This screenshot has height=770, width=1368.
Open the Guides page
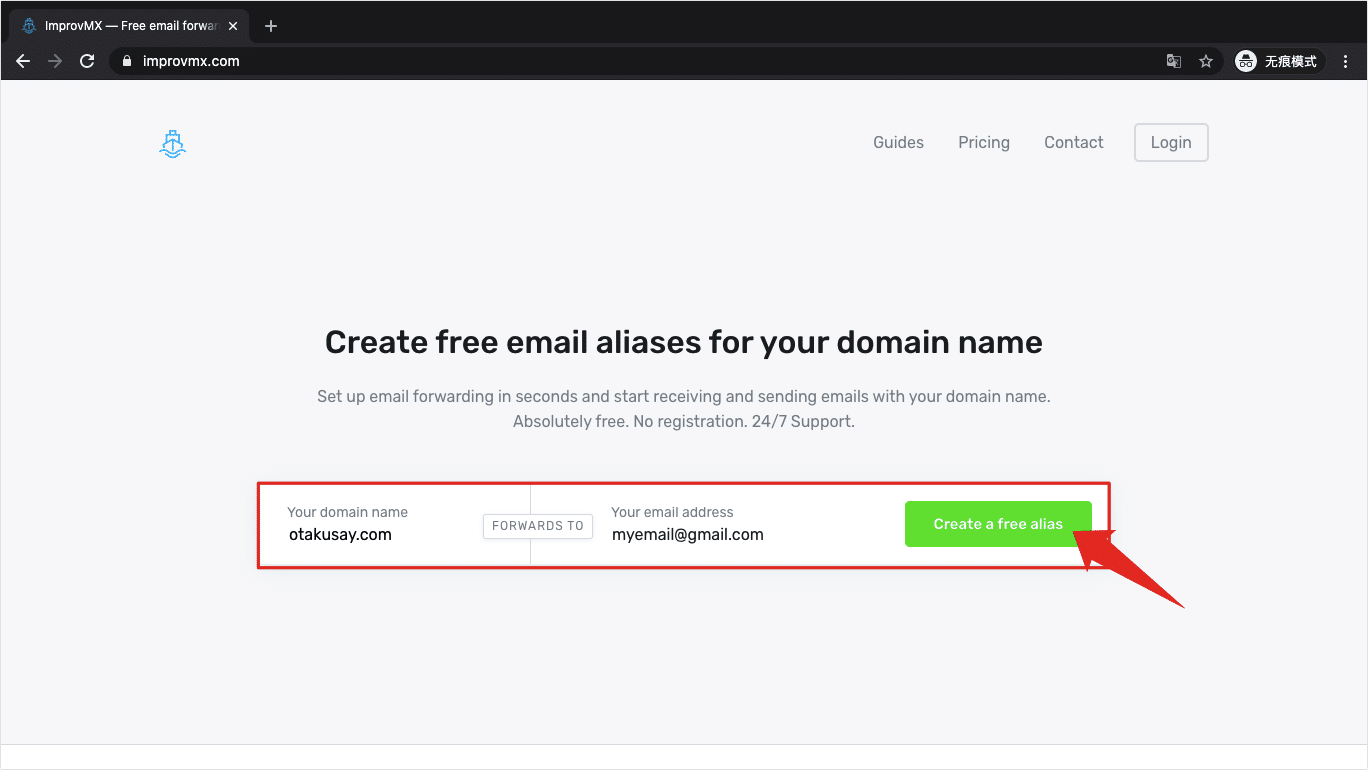tap(898, 142)
